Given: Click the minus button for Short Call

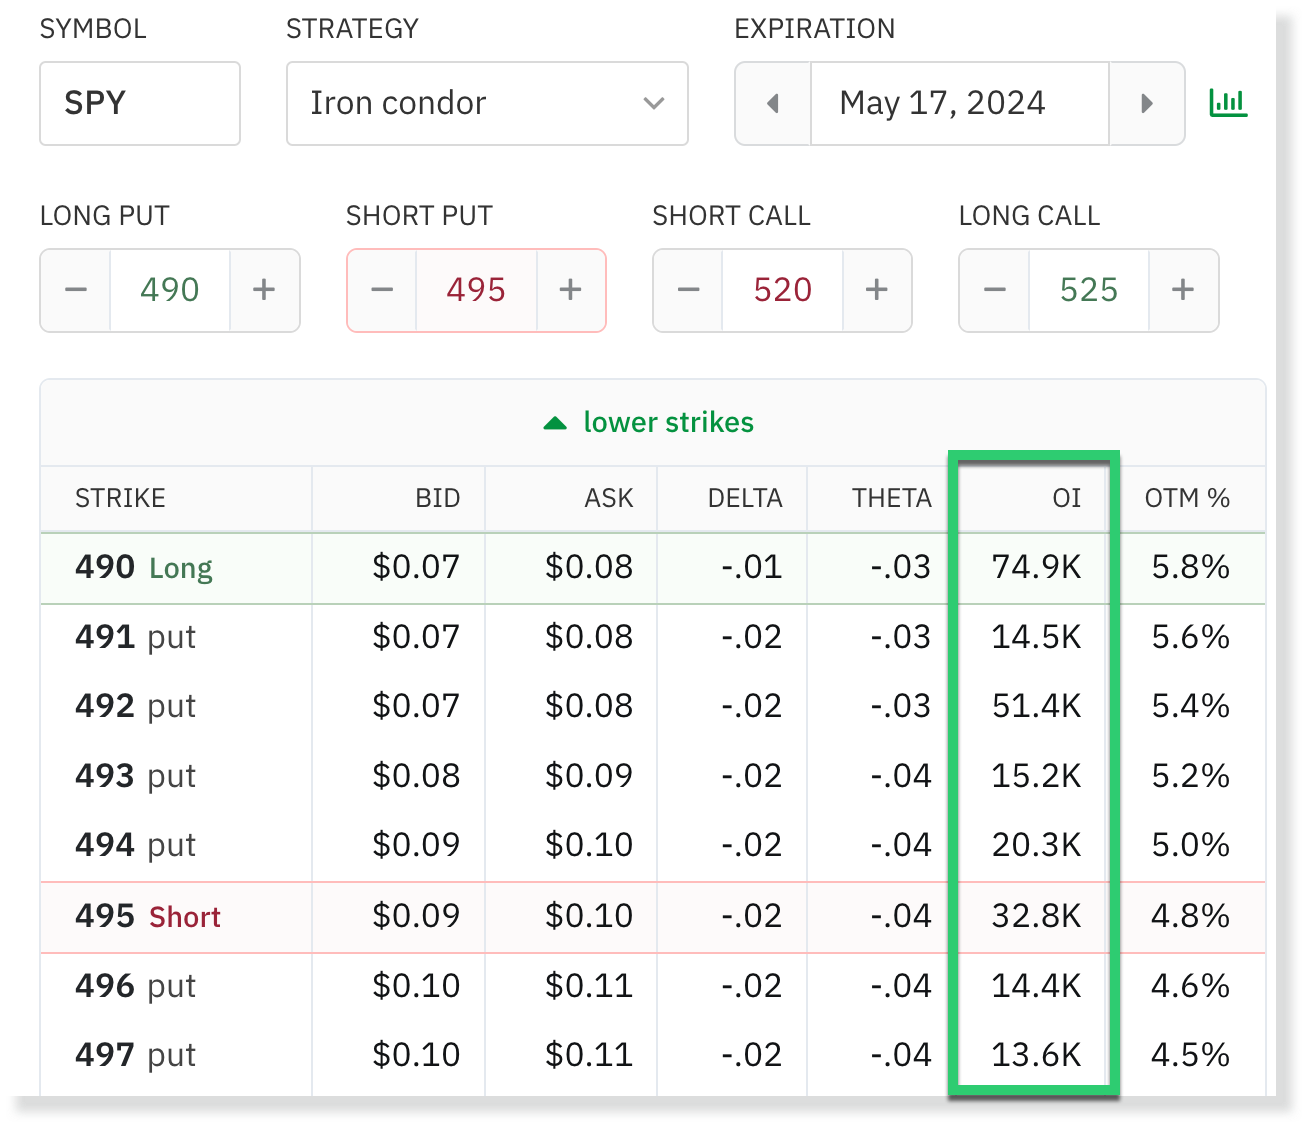Looking at the screenshot, I should [687, 290].
